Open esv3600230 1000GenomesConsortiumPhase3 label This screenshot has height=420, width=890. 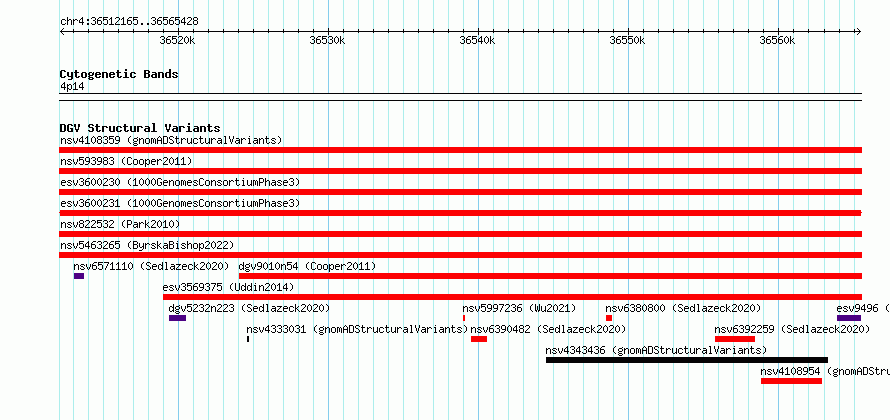(x=180, y=182)
